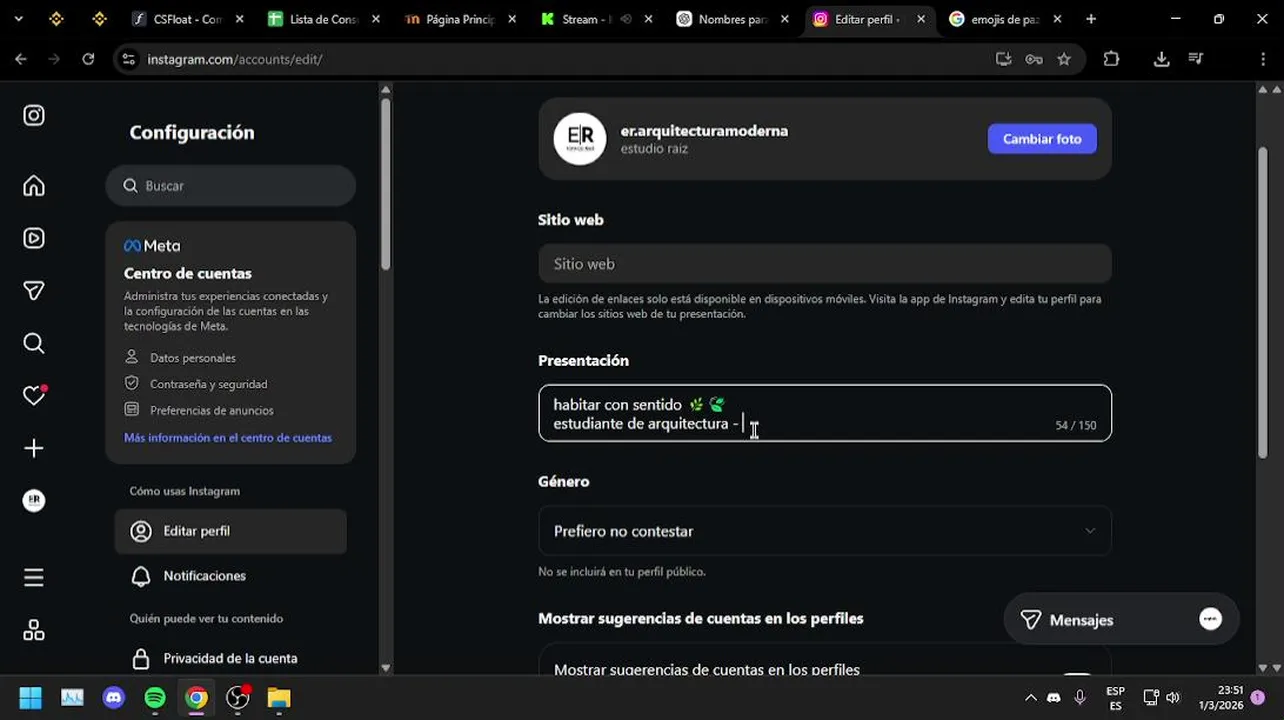Click the er.arquitecturamoderna profile picture
The height and width of the screenshot is (720, 1284).
pyautogui.click(x=580, y=139)
